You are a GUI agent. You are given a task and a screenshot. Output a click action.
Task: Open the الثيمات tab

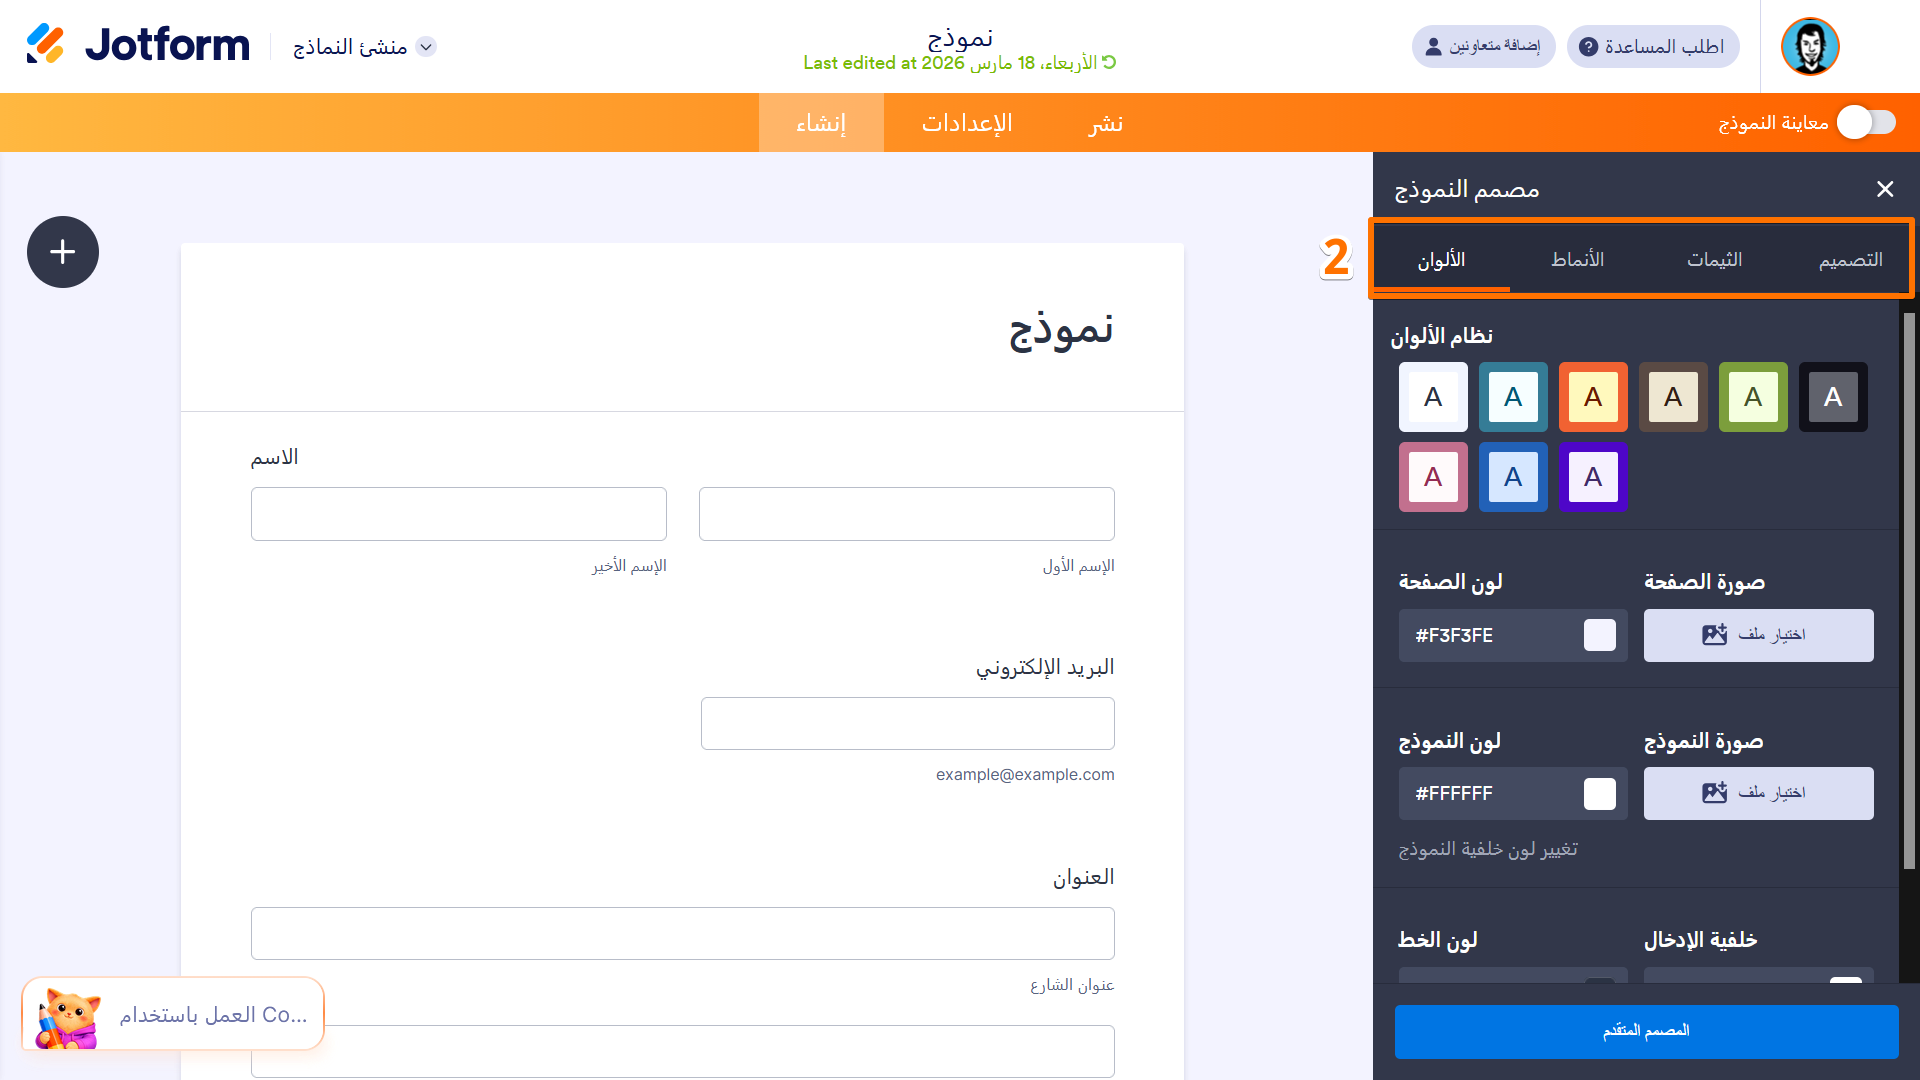[1714, 258]
